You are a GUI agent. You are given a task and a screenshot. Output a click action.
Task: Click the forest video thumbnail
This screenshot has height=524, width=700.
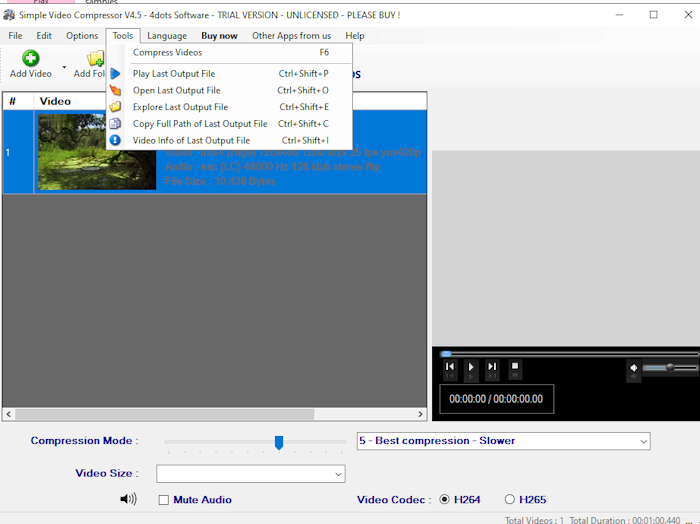(97, 152)
